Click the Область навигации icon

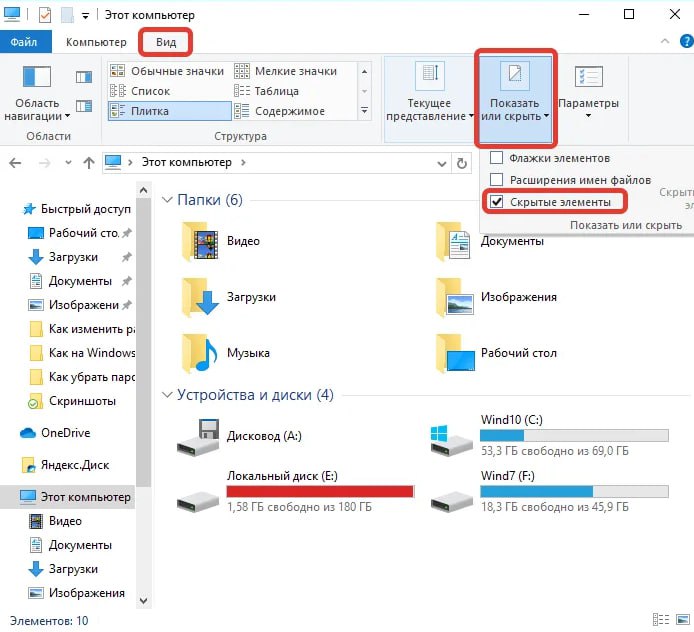[x=38, y=78]
